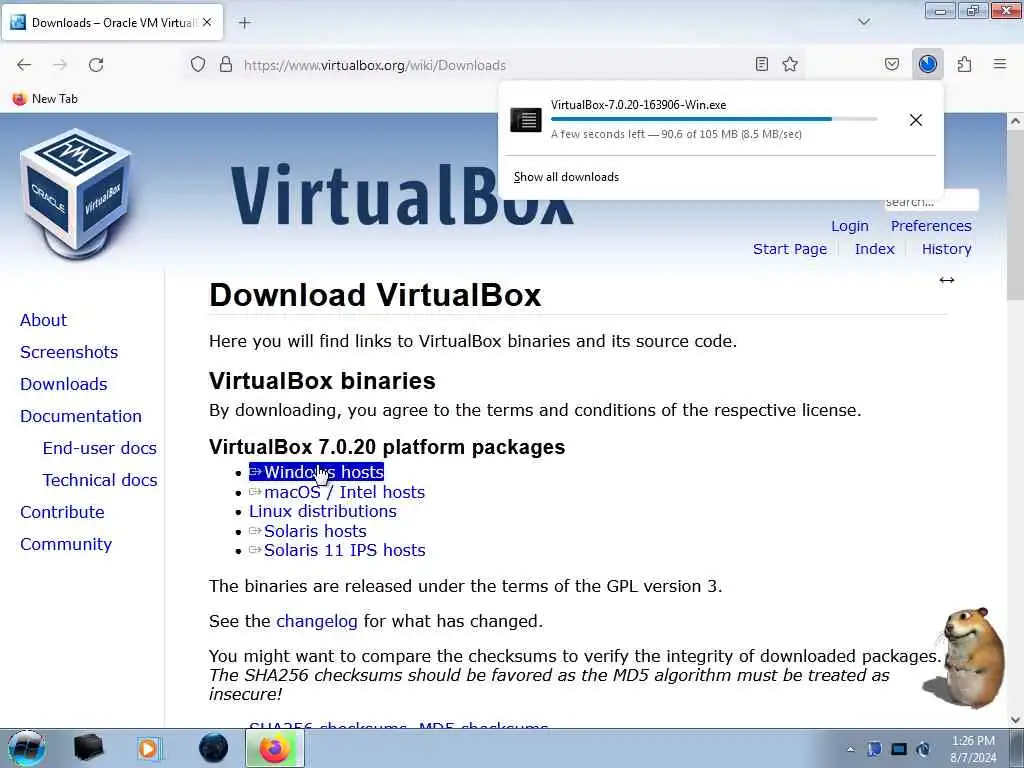Bookmark this page with the star icon

pyautogui.click(x=790, y=64)
